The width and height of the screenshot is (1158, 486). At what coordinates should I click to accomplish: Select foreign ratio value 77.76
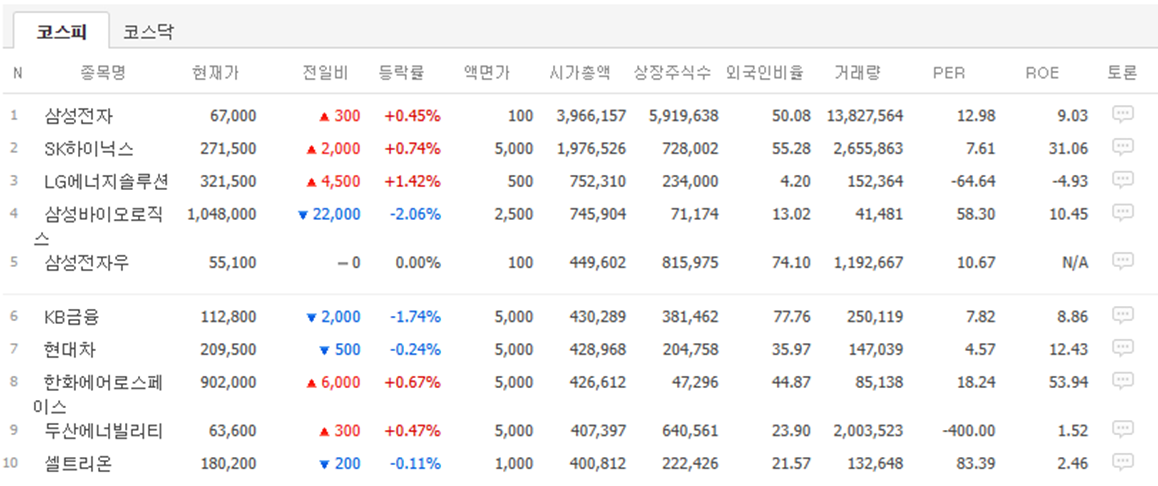click(x=792, y=317)
